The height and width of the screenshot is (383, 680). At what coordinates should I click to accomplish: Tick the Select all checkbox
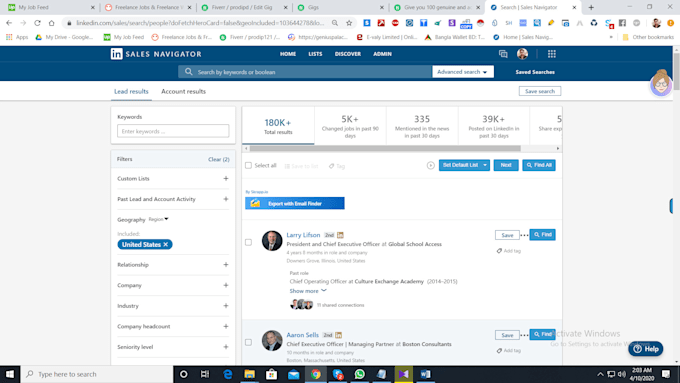tap(248, 165)
